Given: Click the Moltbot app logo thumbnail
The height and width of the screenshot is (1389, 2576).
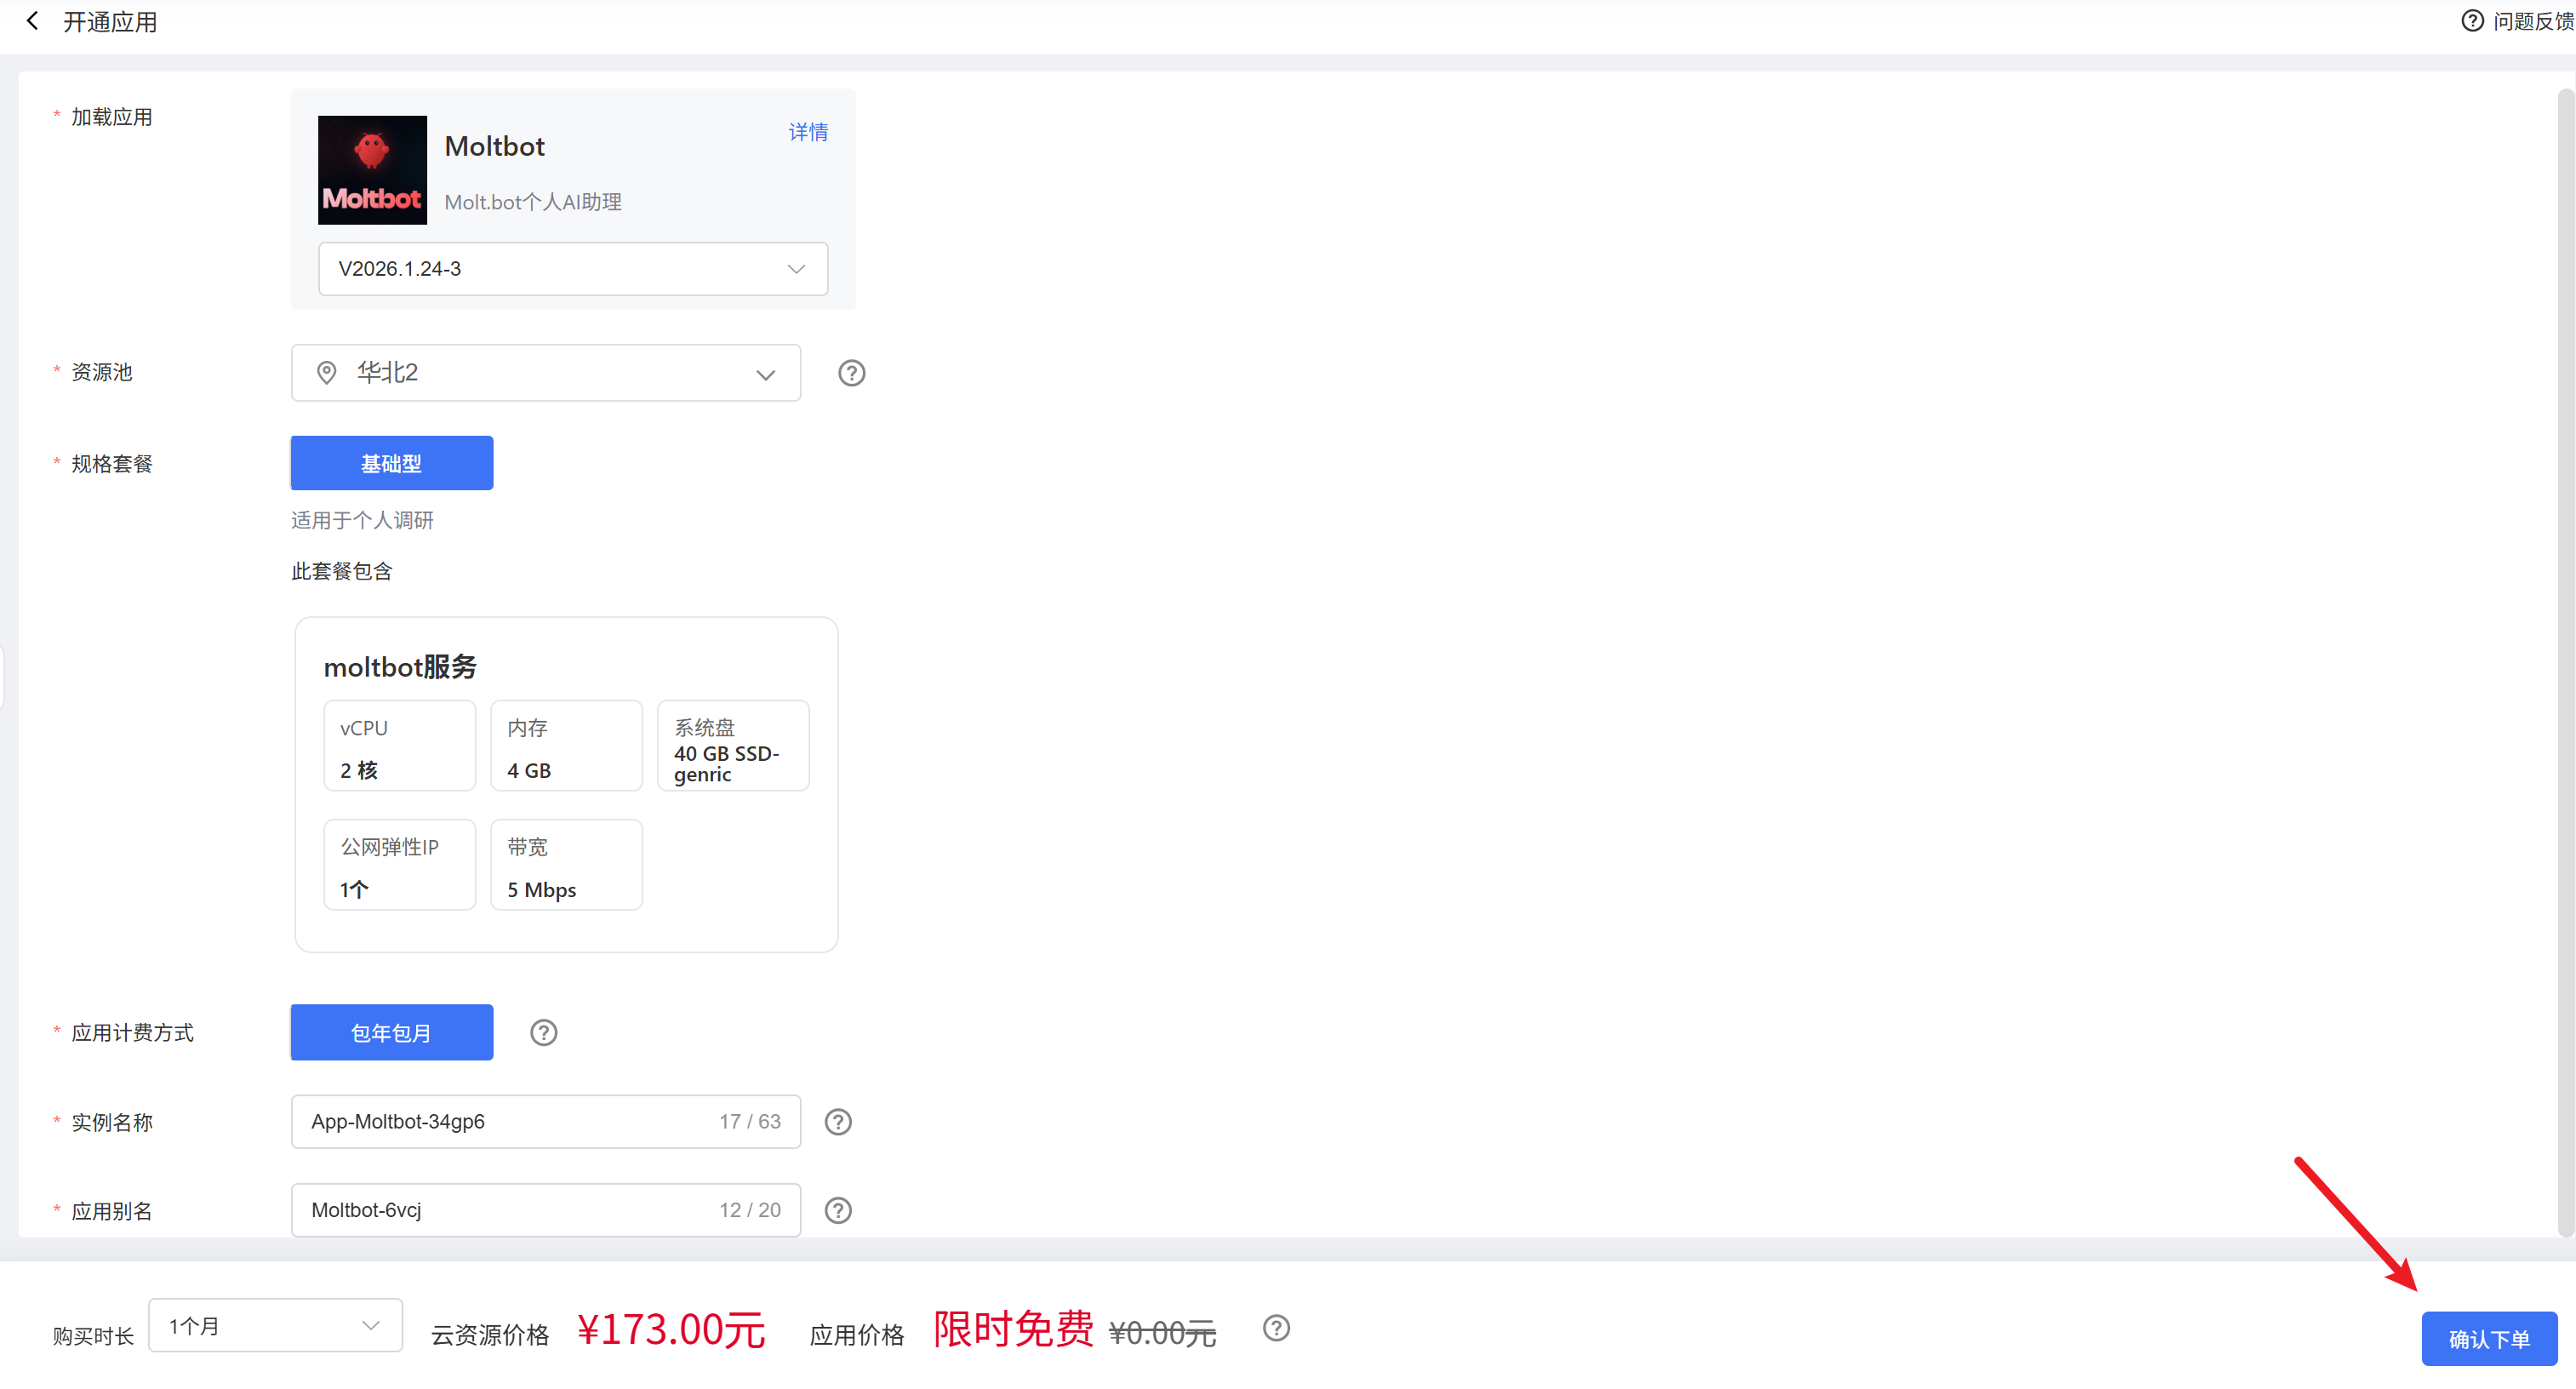Looking at the screenshot, I should click(372, 170).
